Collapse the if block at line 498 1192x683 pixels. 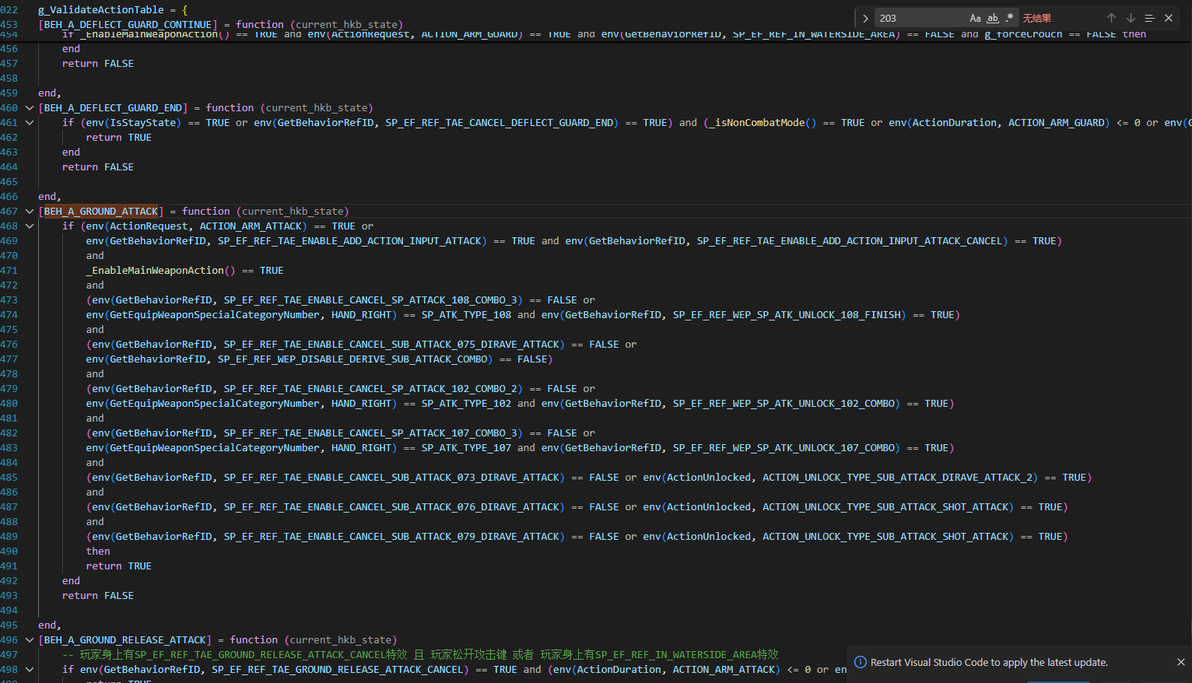pos(30,669)
